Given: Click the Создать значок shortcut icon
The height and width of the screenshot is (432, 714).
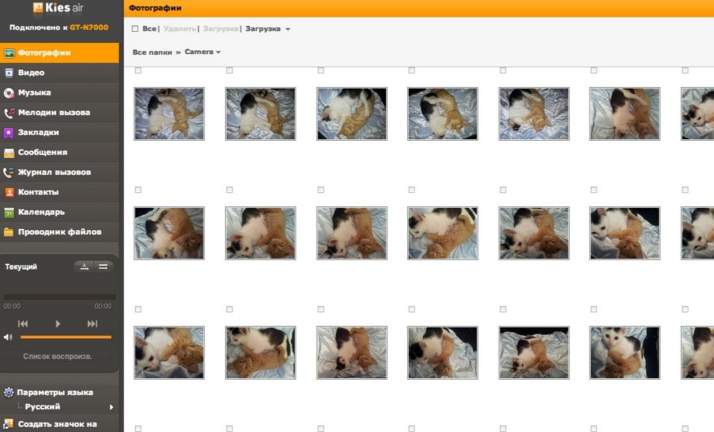Looking at the screenshot, I should [9, 424].
